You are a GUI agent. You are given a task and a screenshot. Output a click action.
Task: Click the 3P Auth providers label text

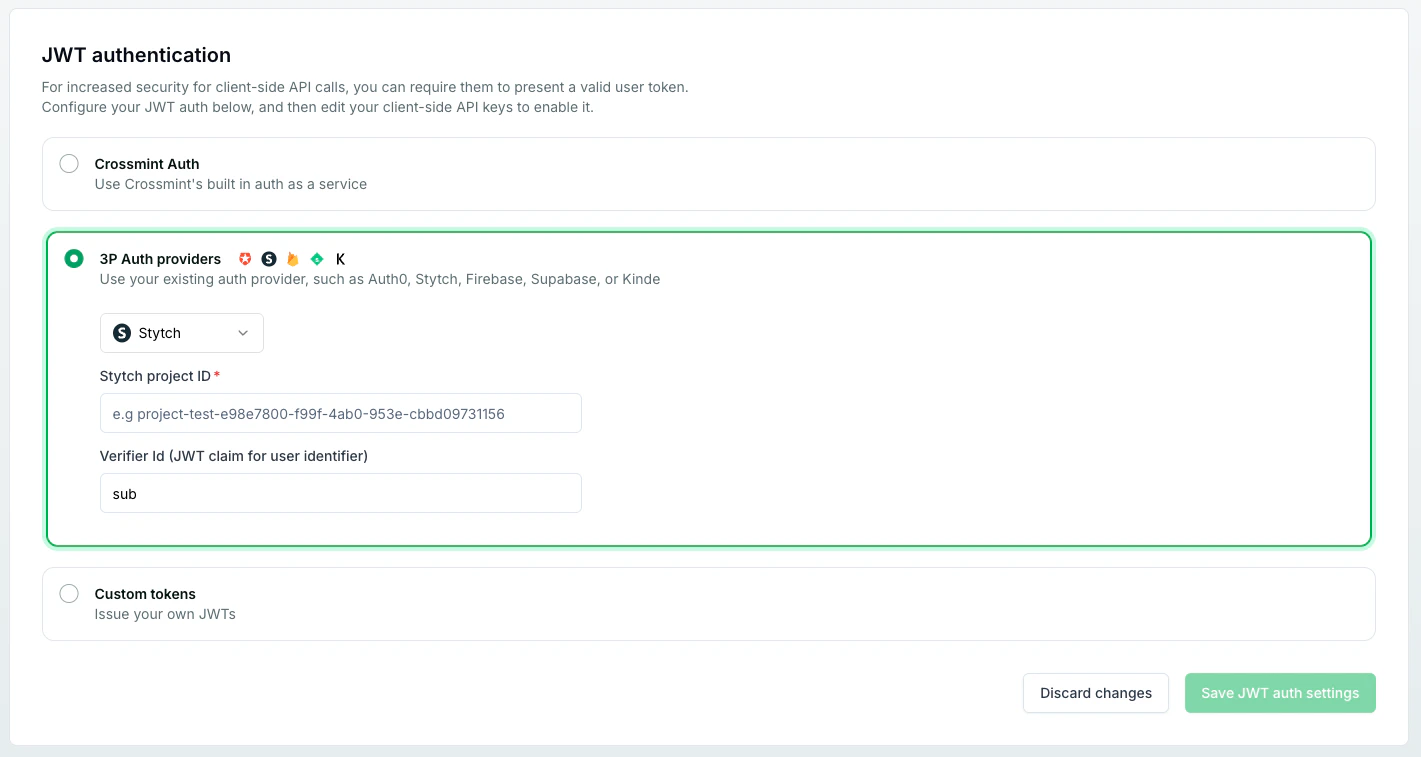(160, 258)
